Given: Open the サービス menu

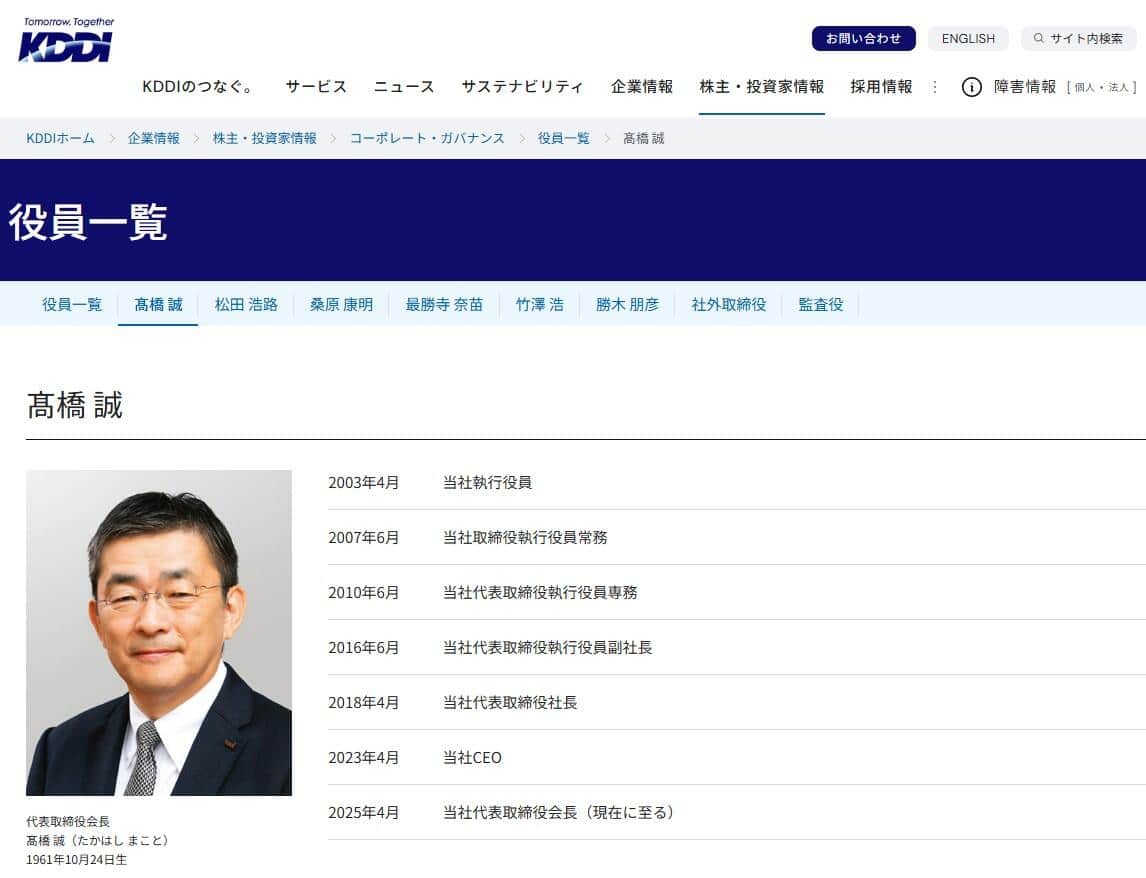Looking at the screenshot, I should point(316,87).
